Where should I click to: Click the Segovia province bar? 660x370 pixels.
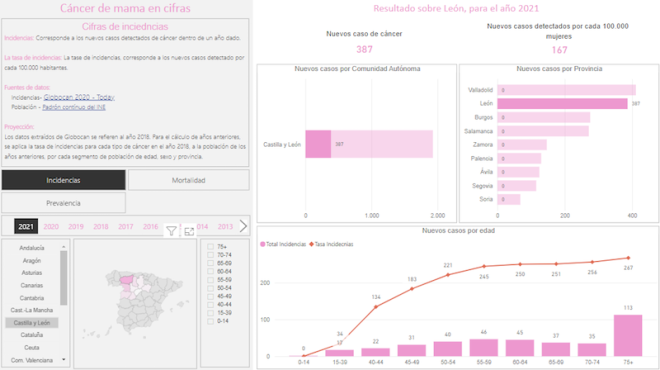[x=516, y=186]
